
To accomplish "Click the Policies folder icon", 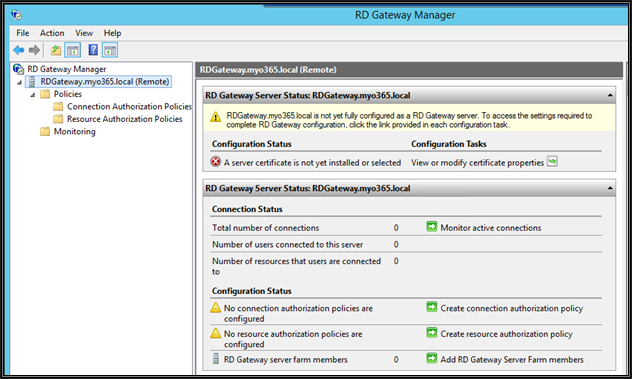I will click(x=45, y=94).
